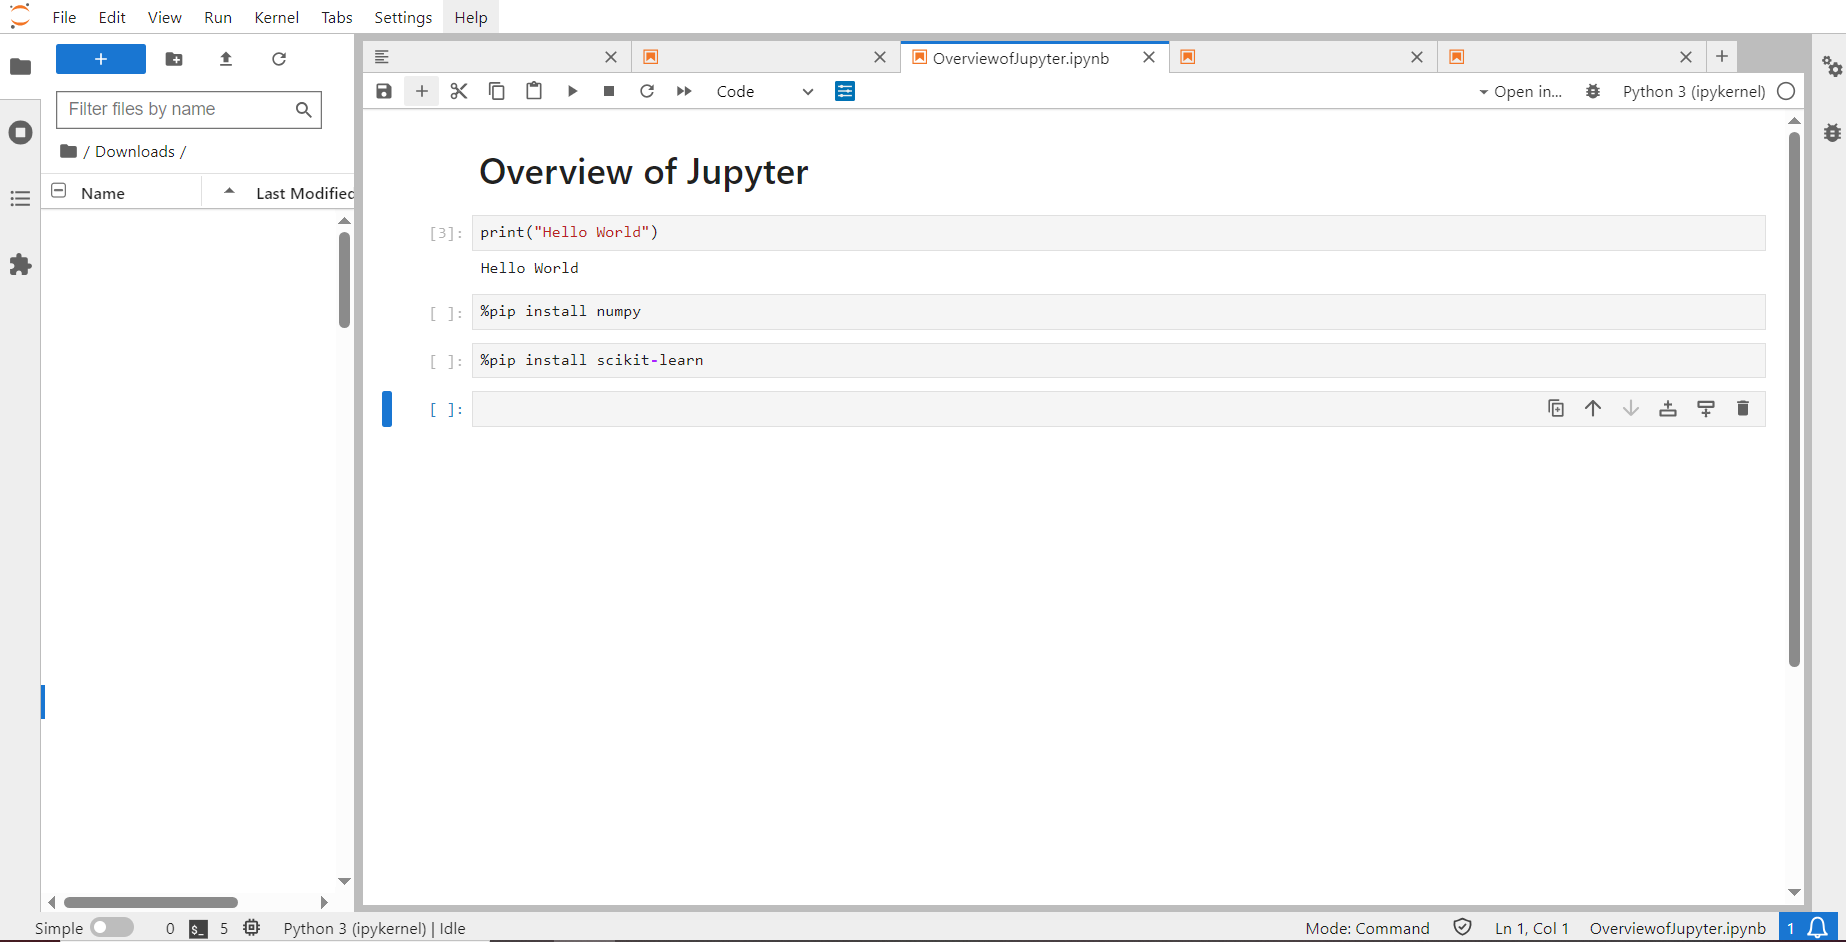Image resolution: width=1846 pixels, height=942 pixels.
Task: Upload files using the upload icon
Action: [x=226, y=59]
